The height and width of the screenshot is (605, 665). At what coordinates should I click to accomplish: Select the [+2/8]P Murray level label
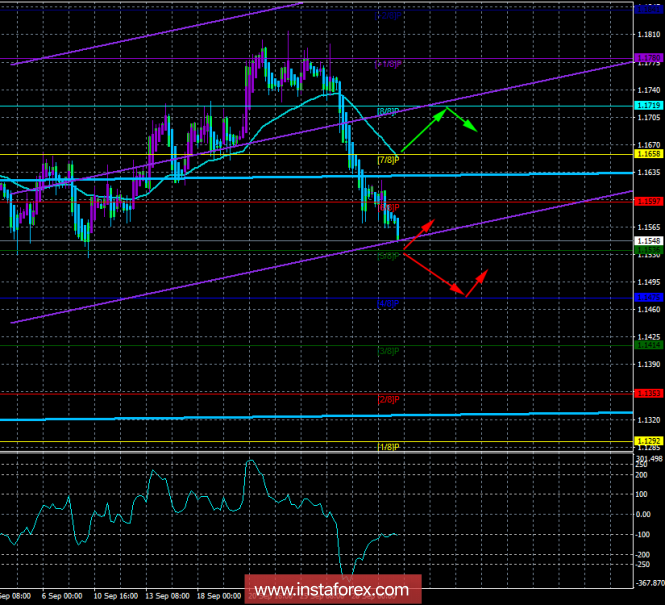click(388, 16)
